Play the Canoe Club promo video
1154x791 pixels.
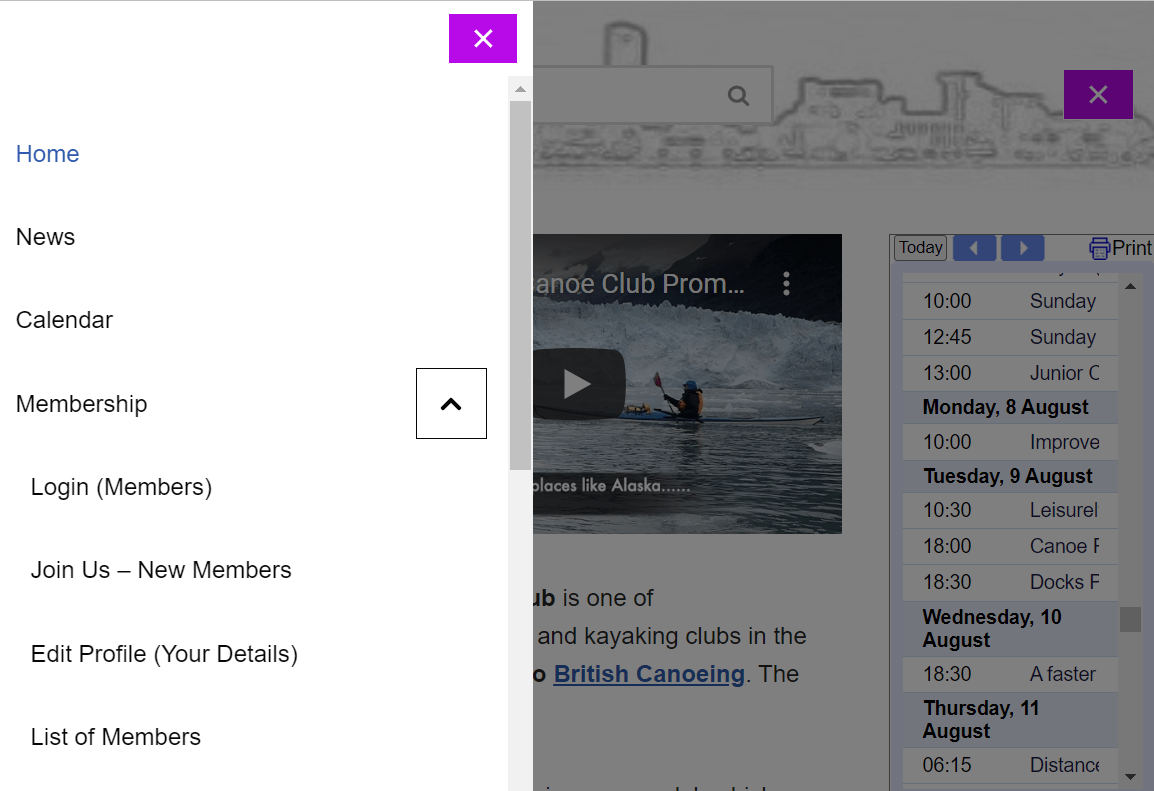pos(578,384)
